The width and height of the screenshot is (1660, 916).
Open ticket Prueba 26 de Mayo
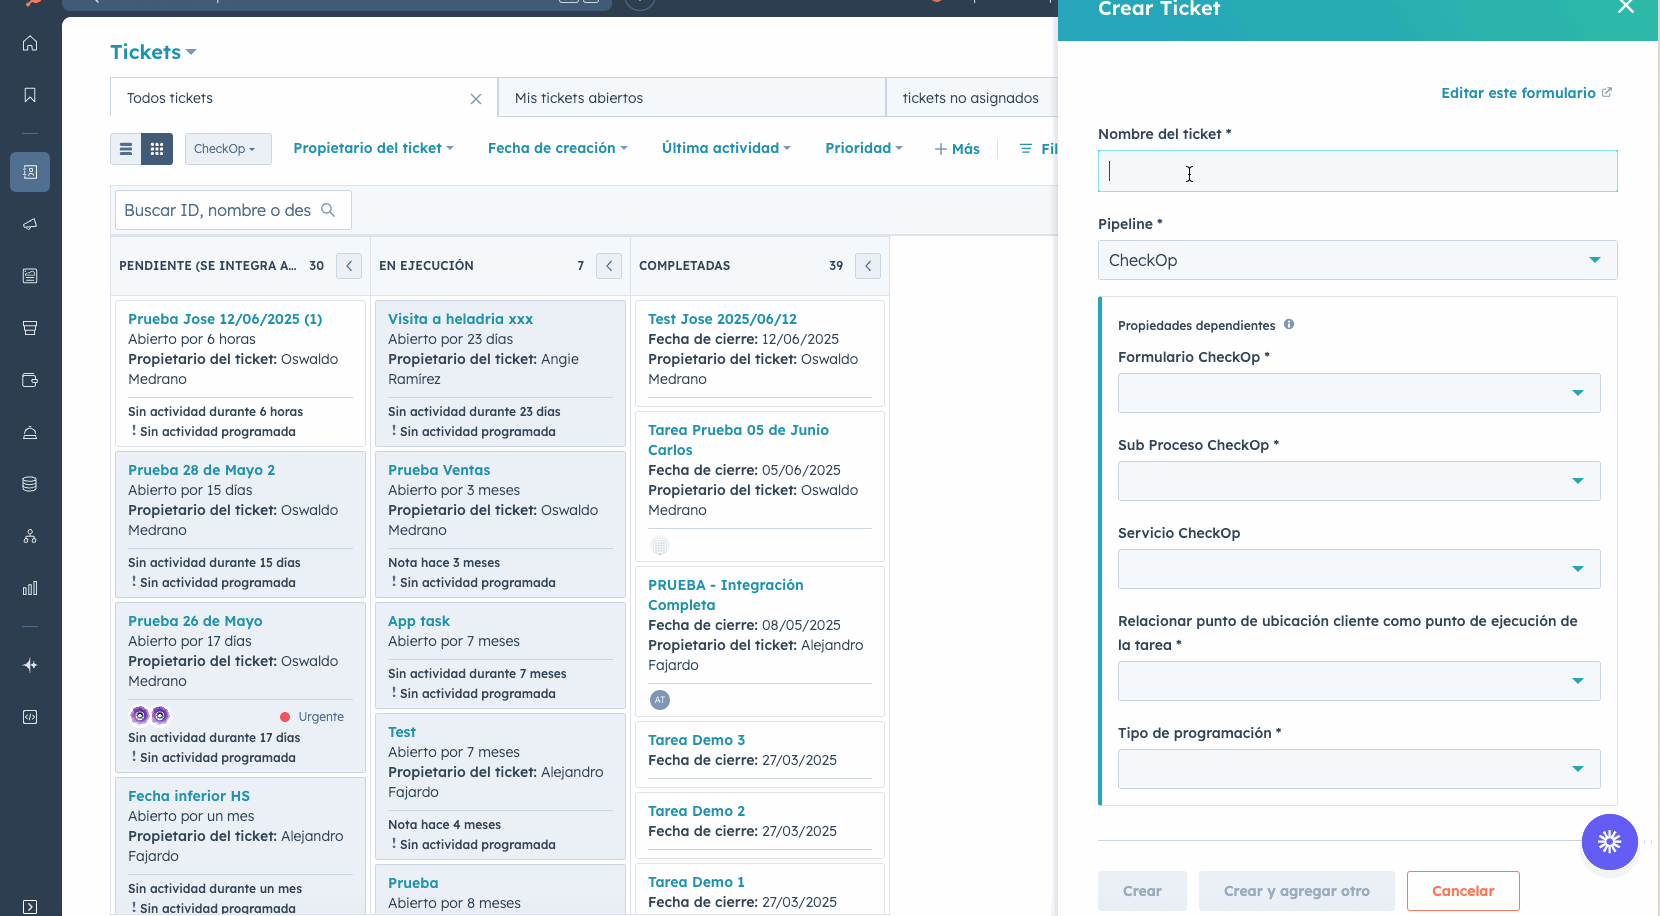[195, 621]
